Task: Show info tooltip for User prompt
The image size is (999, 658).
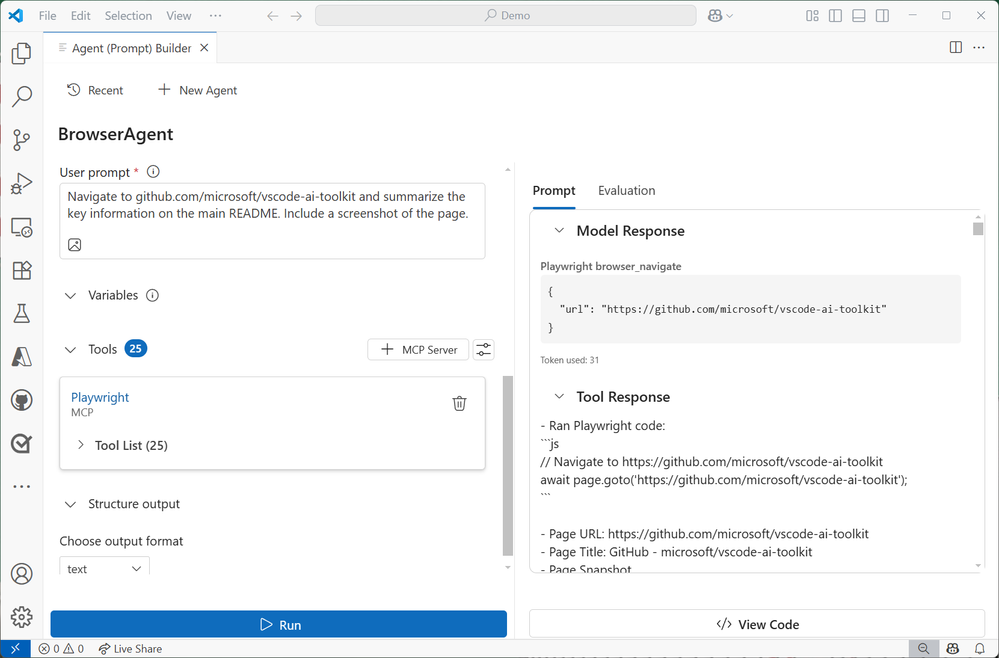Action: (x=153, y=172)
